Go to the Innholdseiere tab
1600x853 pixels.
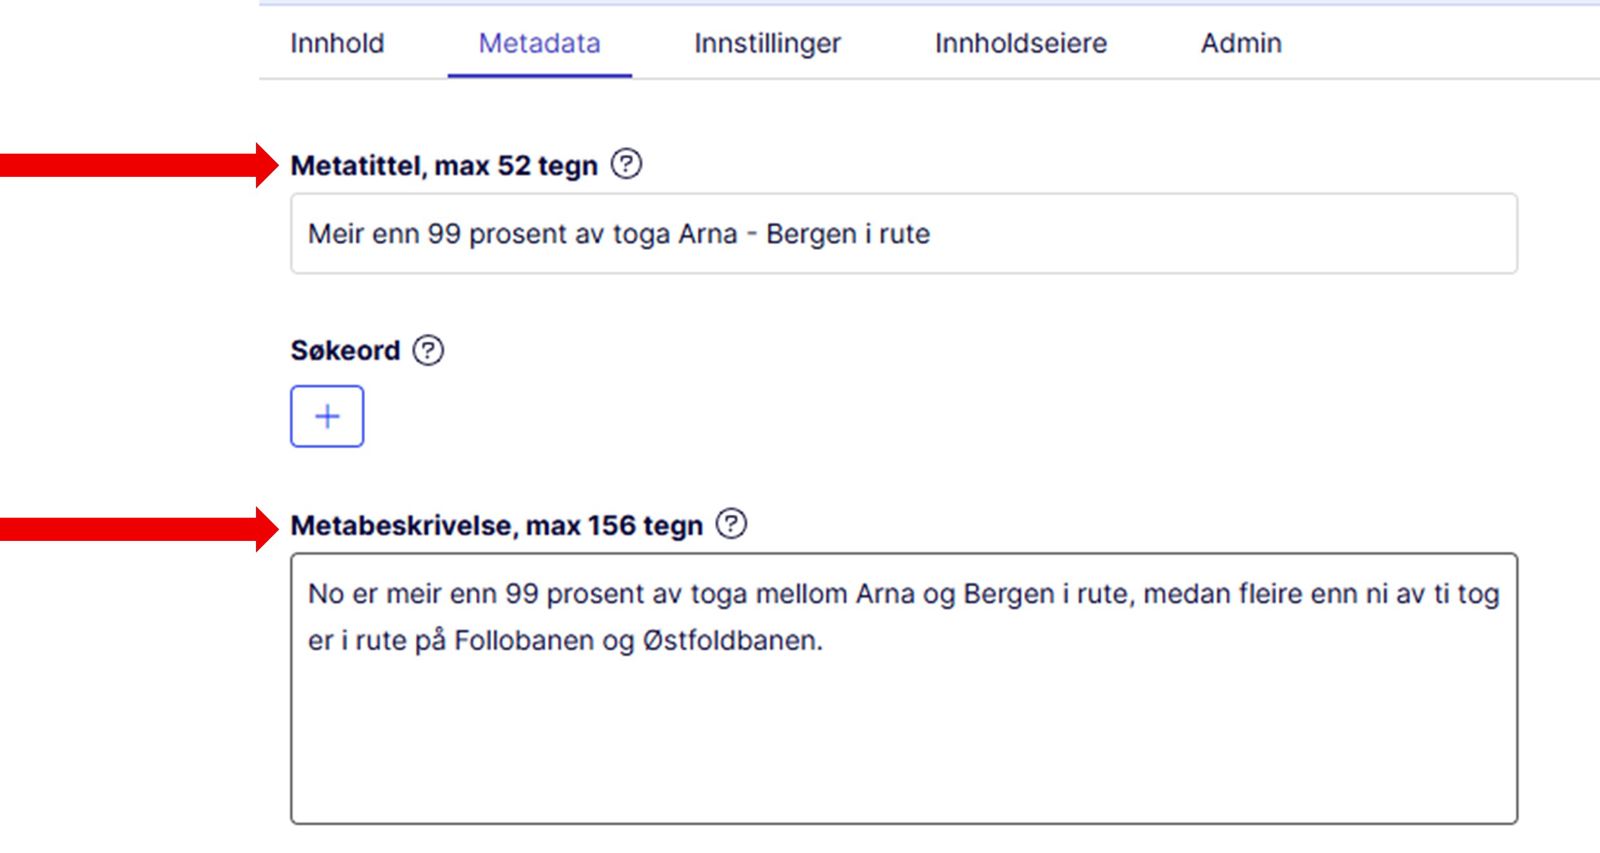tap(1020, 43)
